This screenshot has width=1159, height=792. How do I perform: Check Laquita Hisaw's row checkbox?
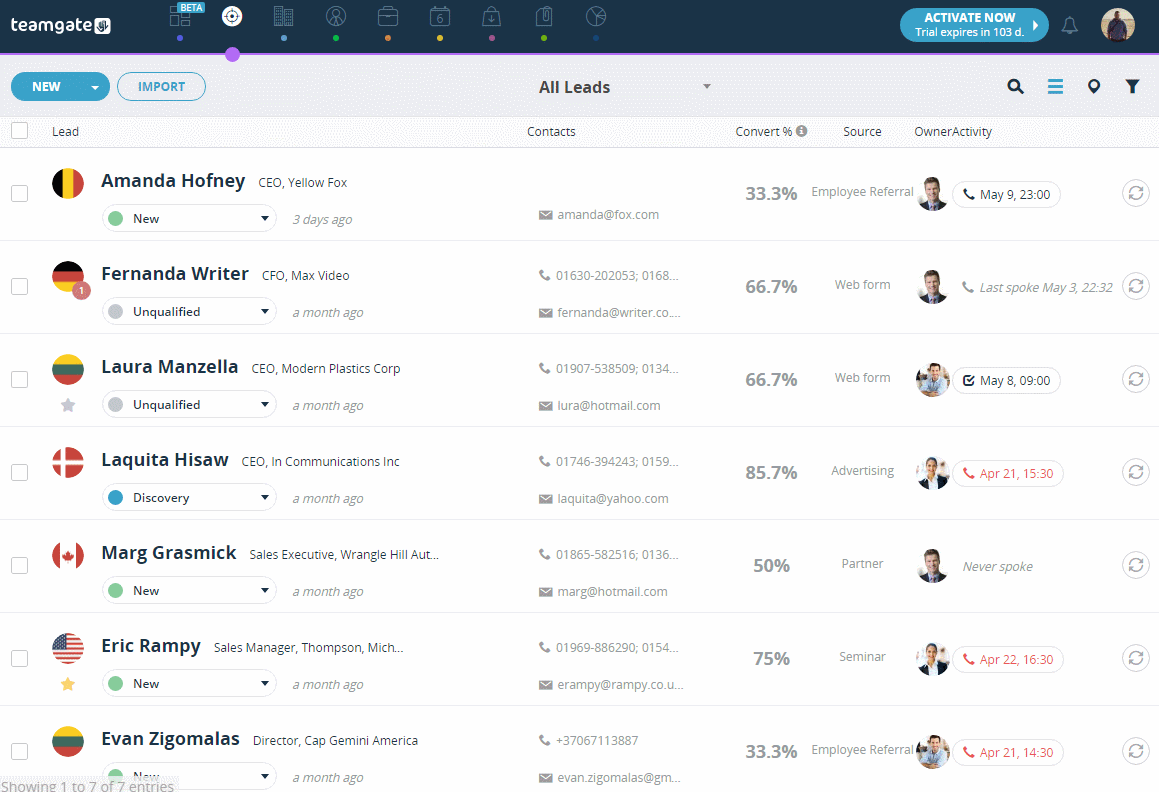(x=20, y=472)
